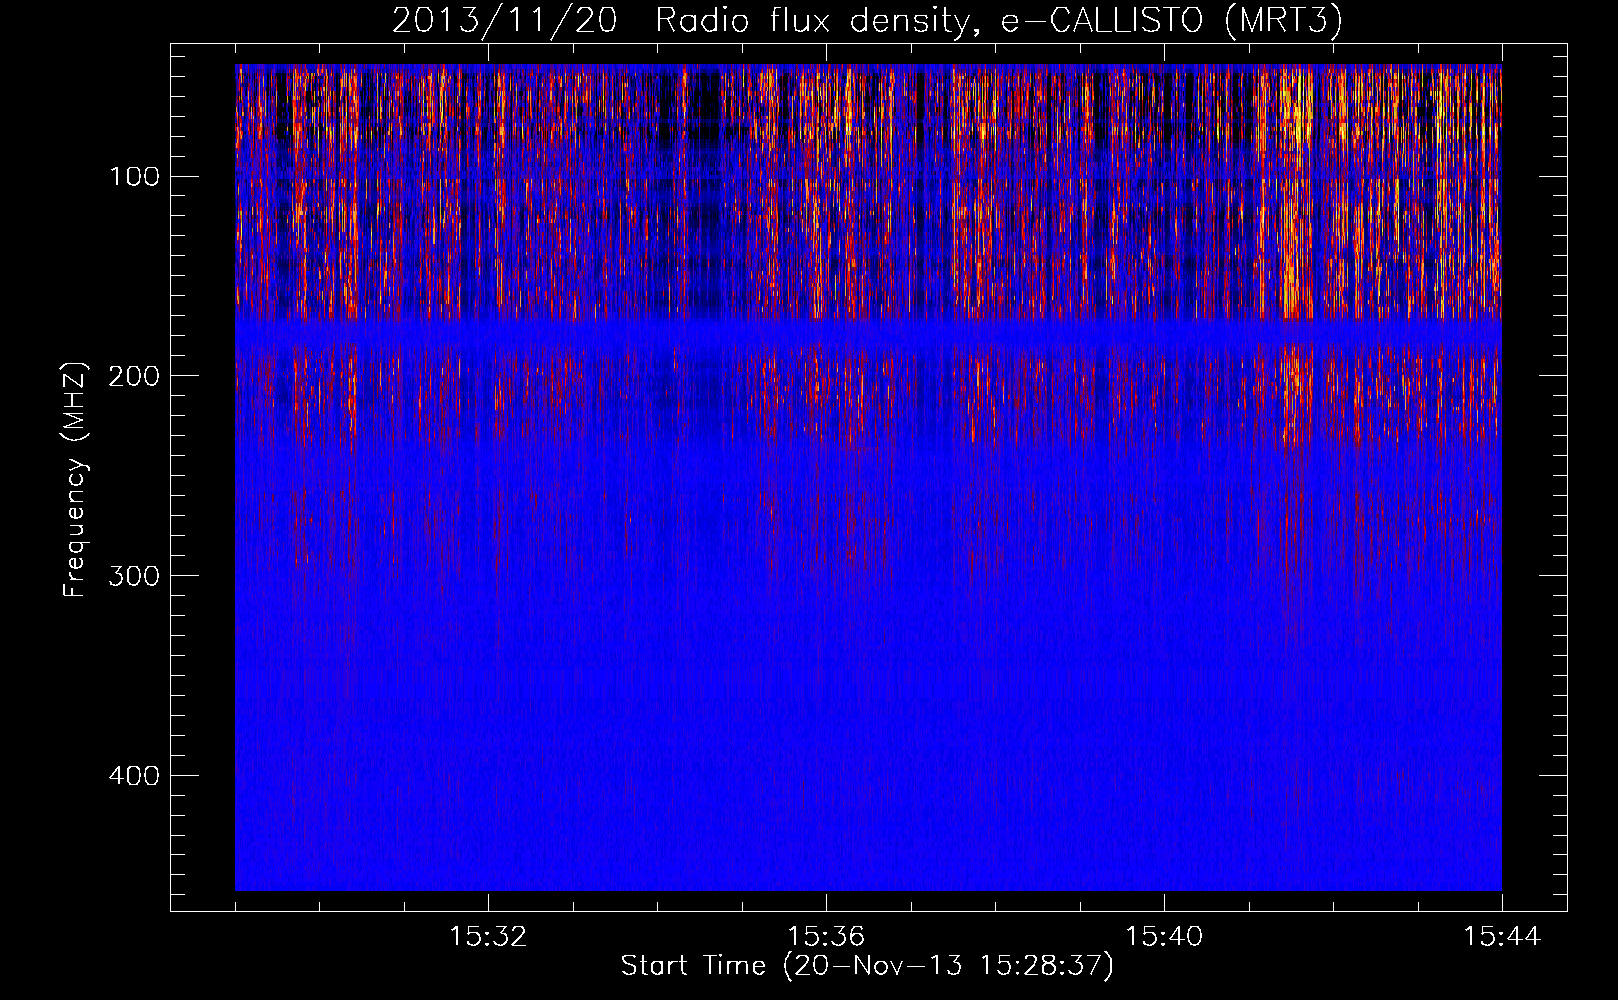Click the 300 frequency tick label
Viewport: 1618px width, 1000px height.
click(132, 576)
